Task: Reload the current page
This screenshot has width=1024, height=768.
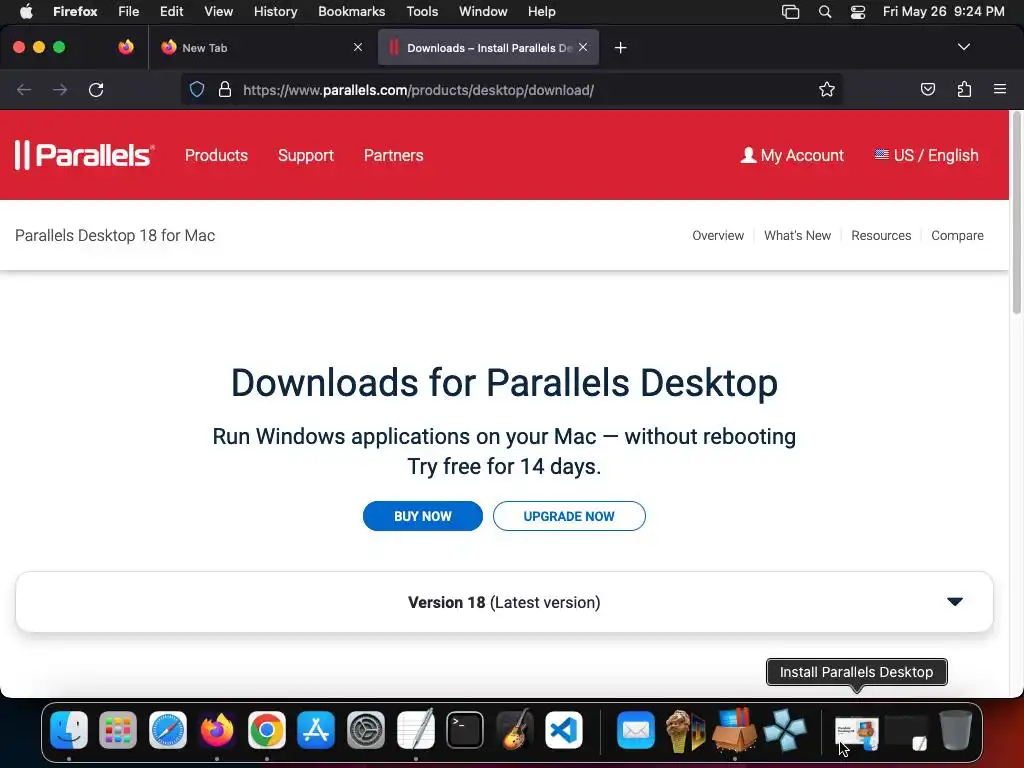Action: (96, 89)
